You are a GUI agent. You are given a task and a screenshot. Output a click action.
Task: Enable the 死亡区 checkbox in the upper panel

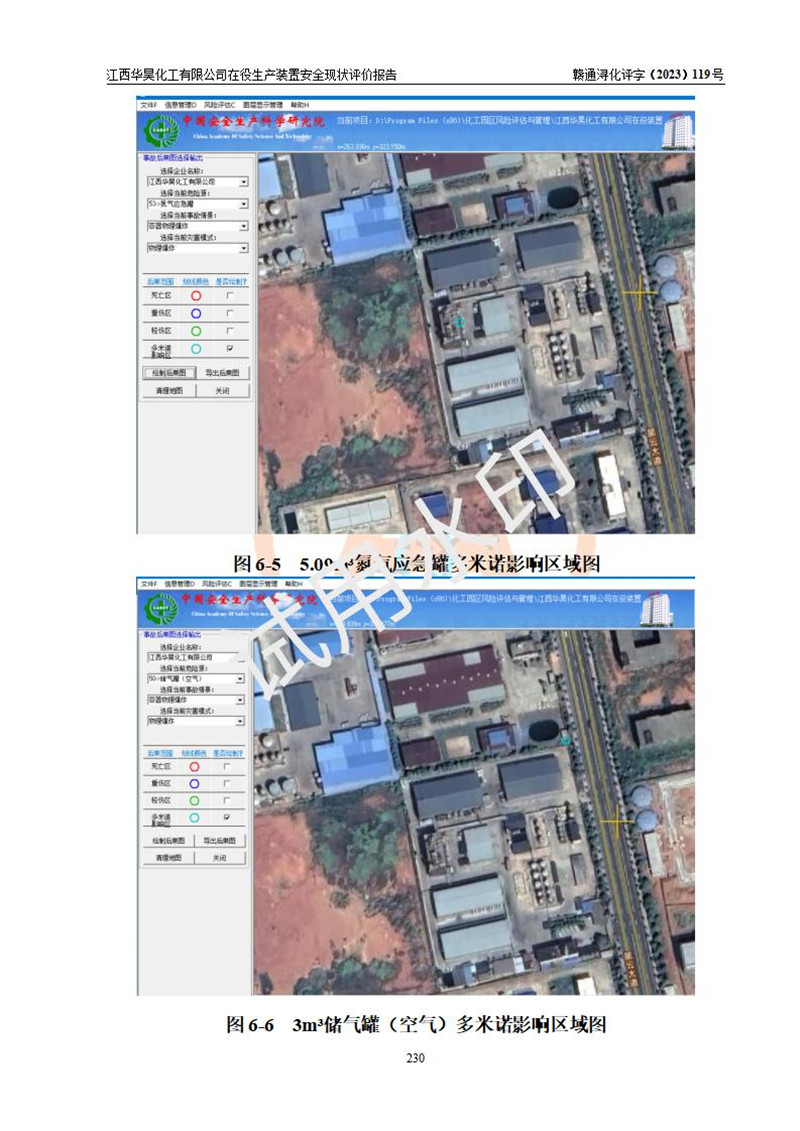pyautogui.click(x=231, y=296)
